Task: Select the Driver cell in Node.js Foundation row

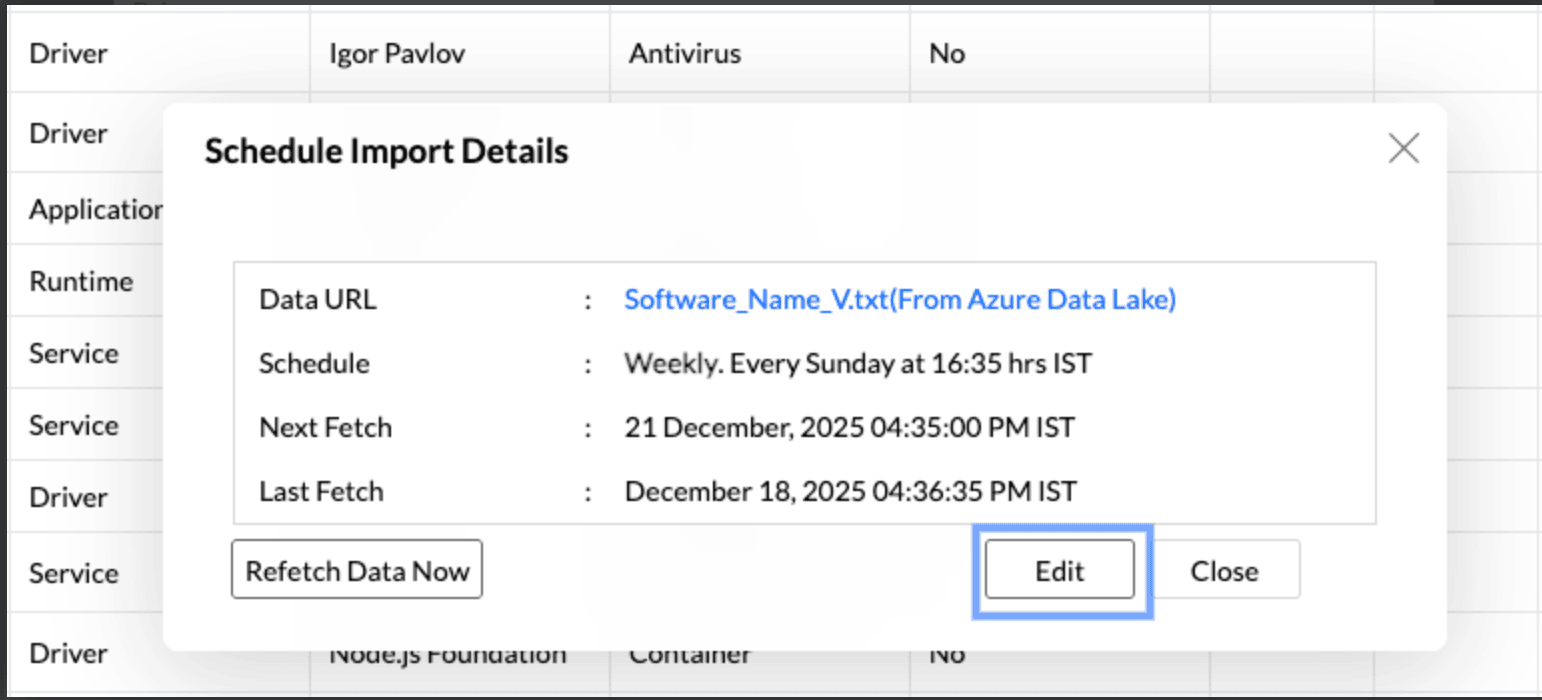Action: point(68,653)
